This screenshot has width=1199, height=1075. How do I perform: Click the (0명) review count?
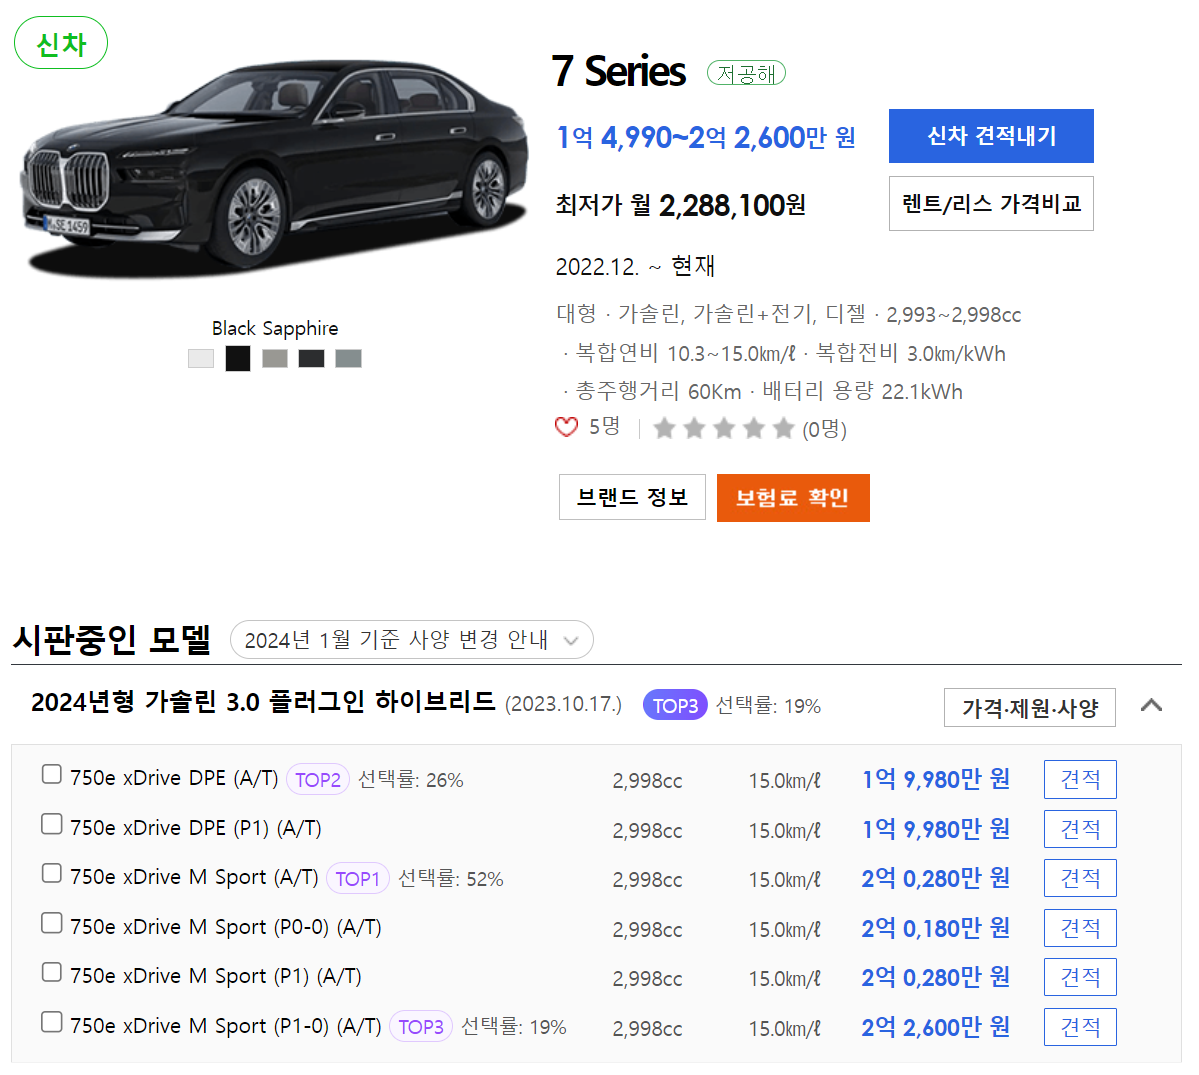point(824,430)
